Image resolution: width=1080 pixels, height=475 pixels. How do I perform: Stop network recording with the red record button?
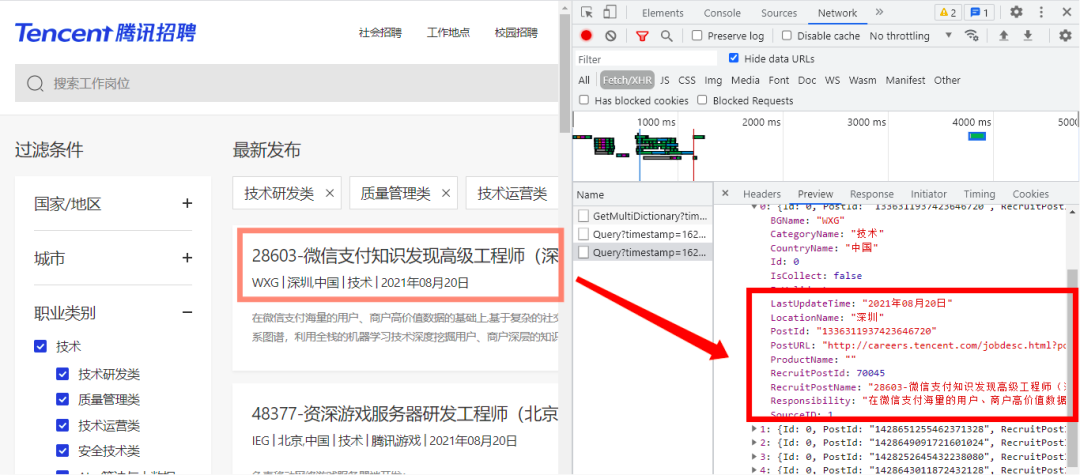[x=586, y=36]
